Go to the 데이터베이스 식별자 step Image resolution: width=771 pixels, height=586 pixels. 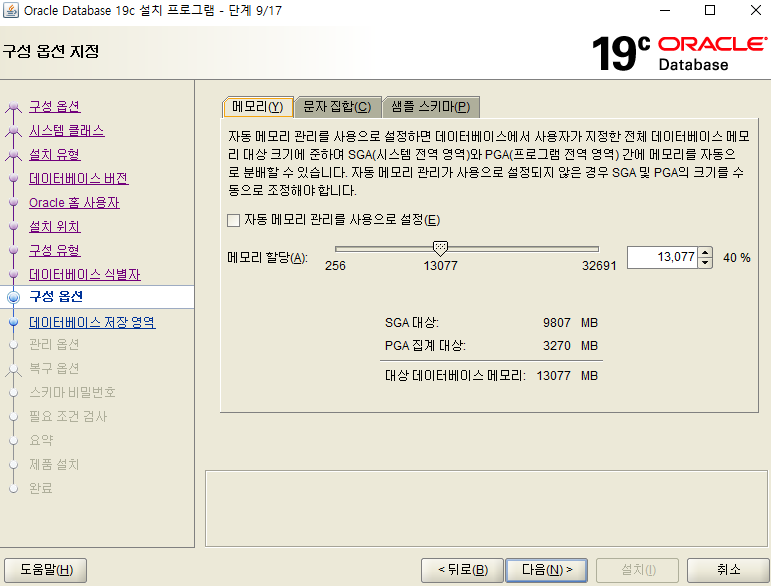tap(85, 274)
